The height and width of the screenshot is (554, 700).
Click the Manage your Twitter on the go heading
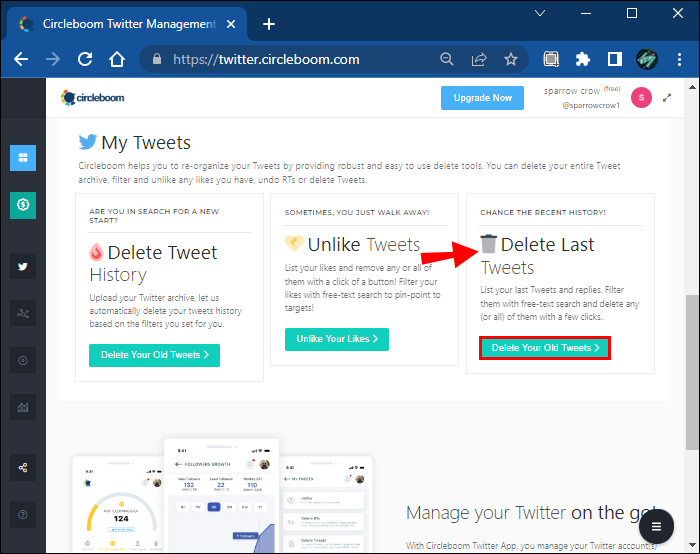tap(531, 513)
